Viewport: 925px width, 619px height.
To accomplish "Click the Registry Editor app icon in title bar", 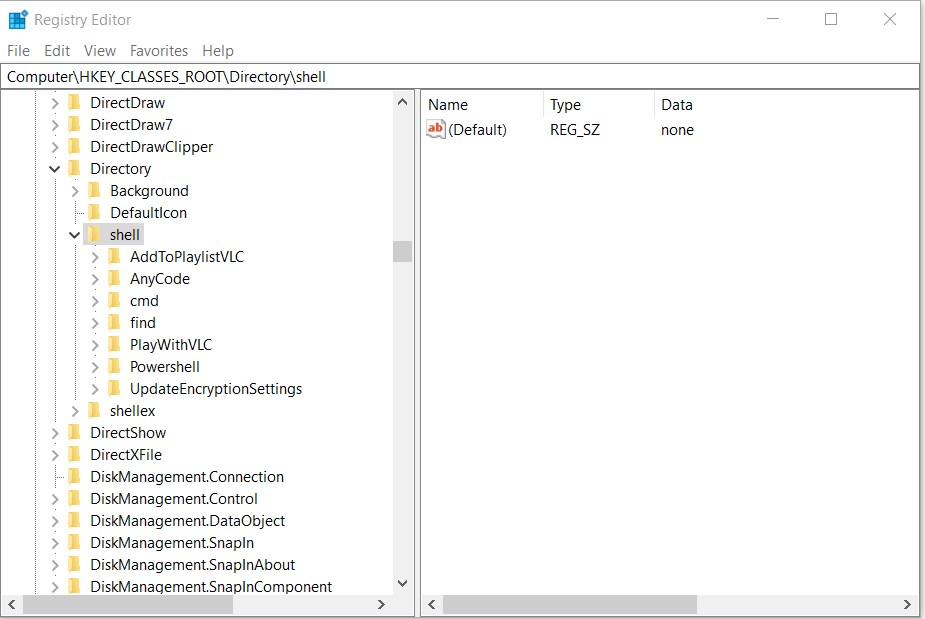I will pyautogui.click(x=17, y=20).
